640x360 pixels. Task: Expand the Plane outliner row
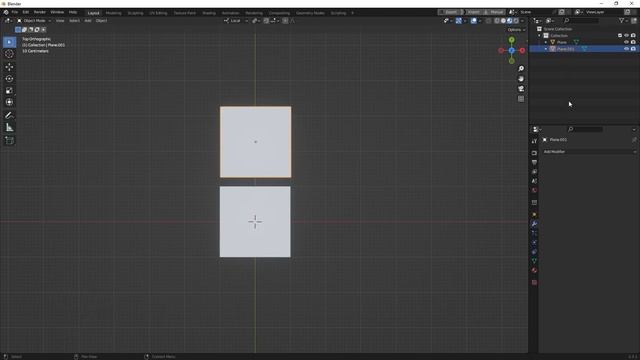pyautogui.click(x=546, y=42)
